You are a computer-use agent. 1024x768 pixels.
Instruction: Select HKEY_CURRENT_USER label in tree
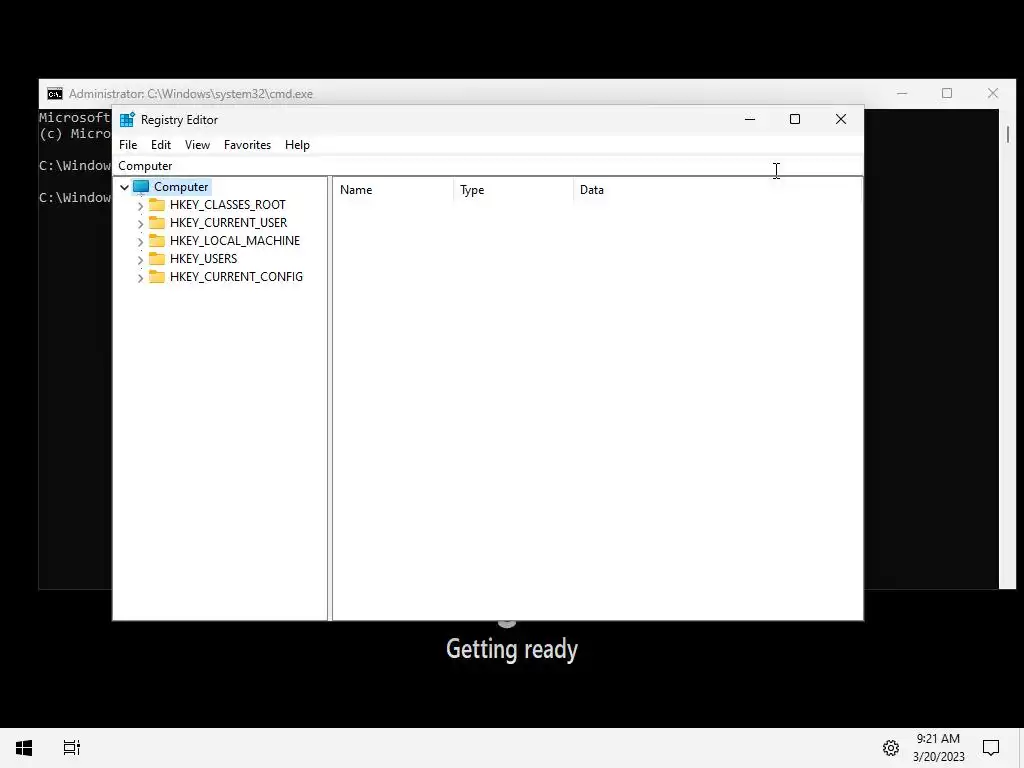[x=228, y=223]
